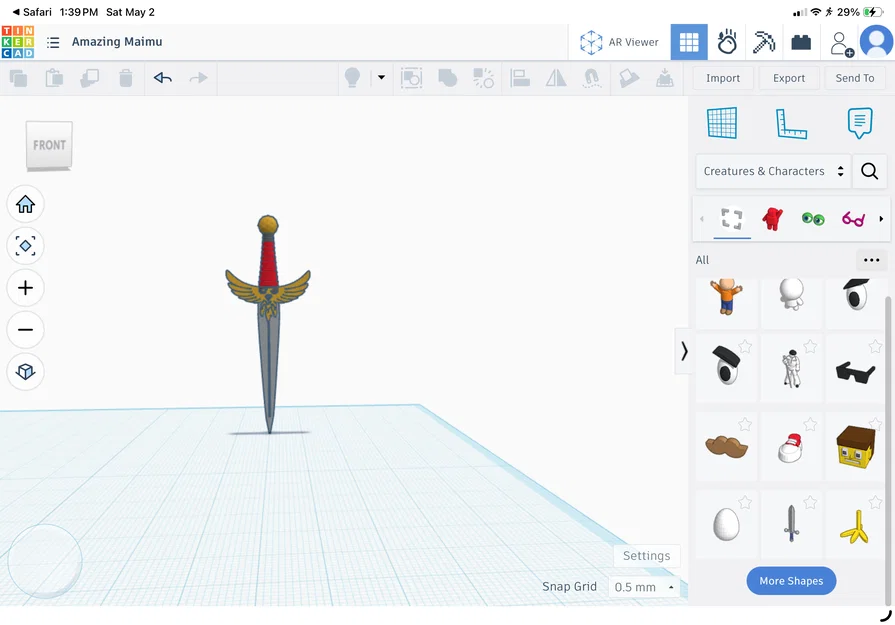Open the designs list menu icon
Viewport: 895px width, 625px height.
pos(53,42)
